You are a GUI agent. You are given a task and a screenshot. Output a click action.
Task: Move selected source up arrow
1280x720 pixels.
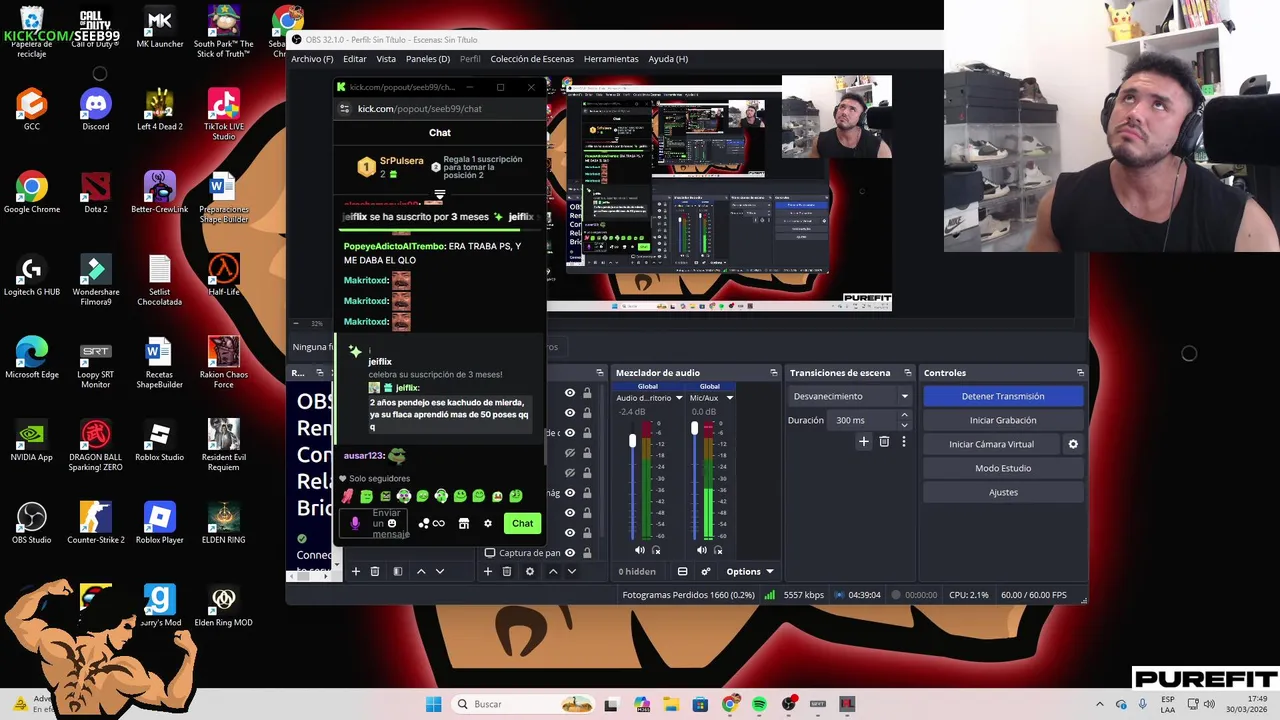553,571
